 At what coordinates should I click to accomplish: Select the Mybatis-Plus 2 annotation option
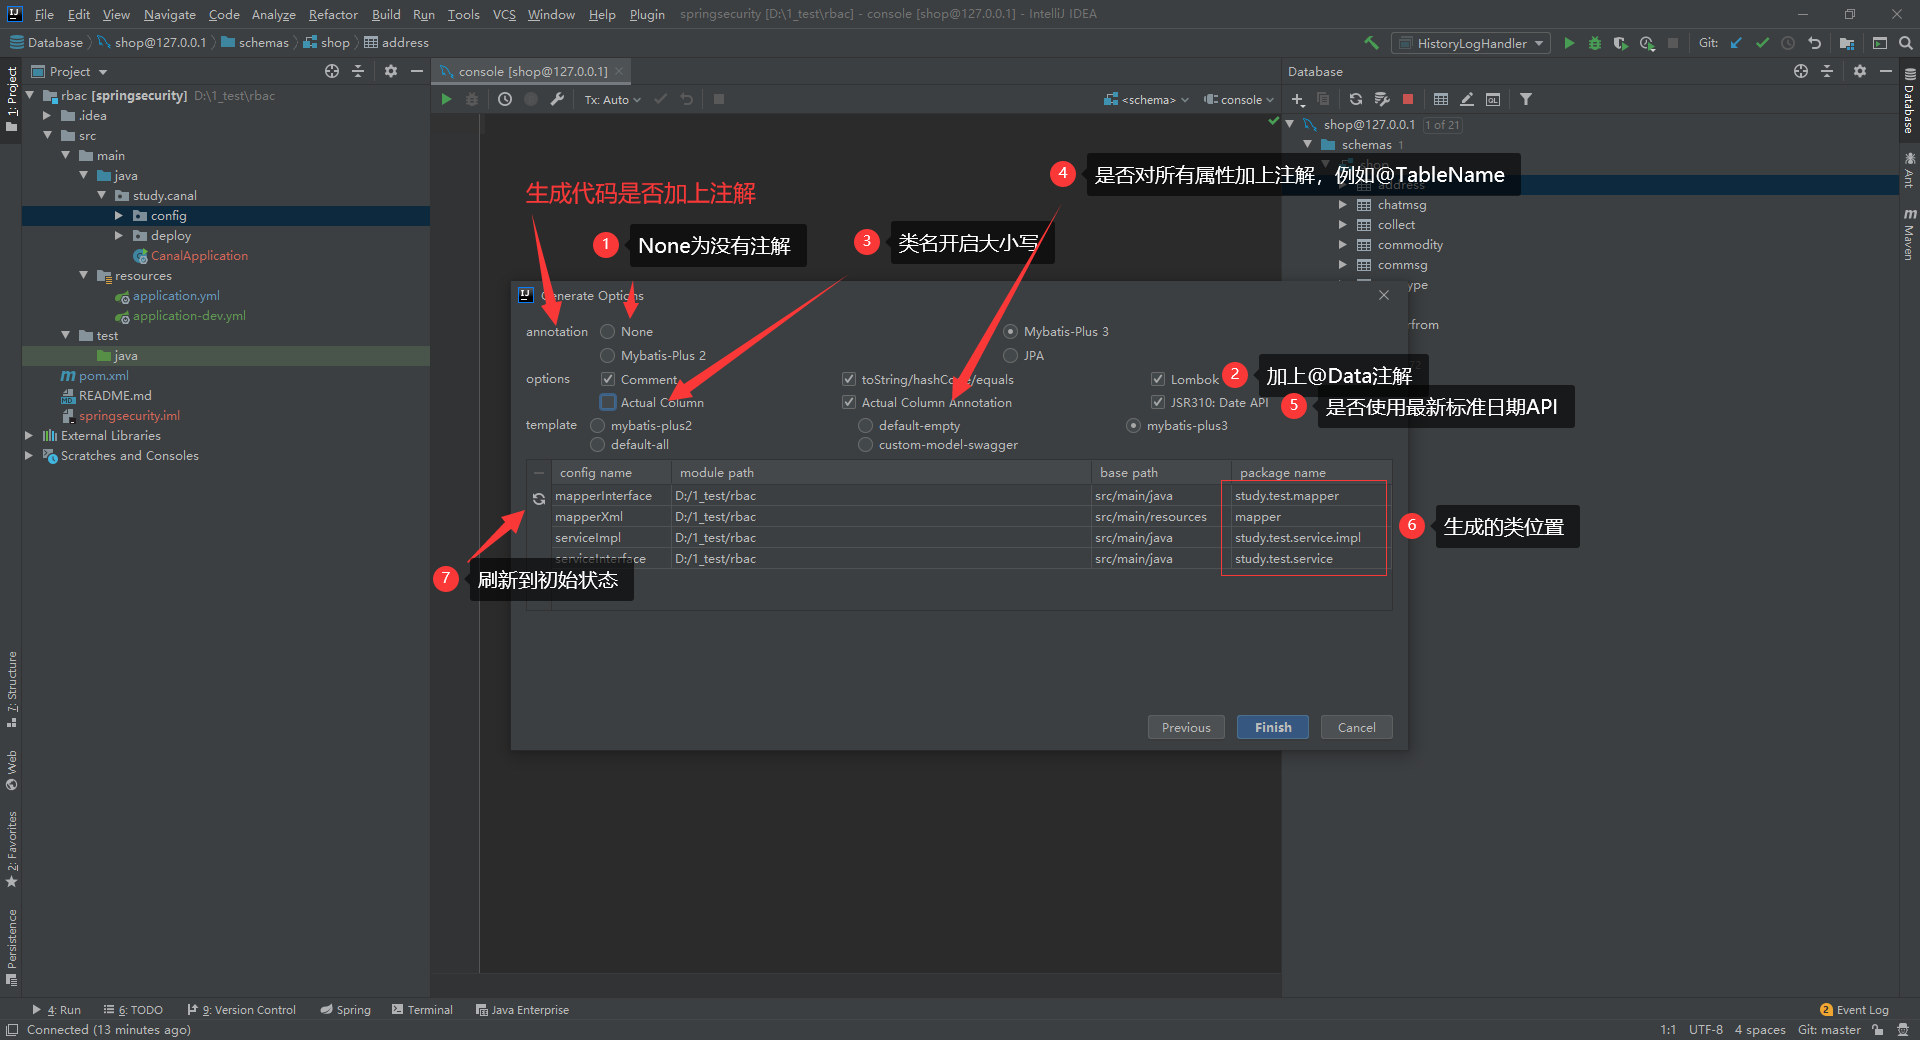[608, 355]
